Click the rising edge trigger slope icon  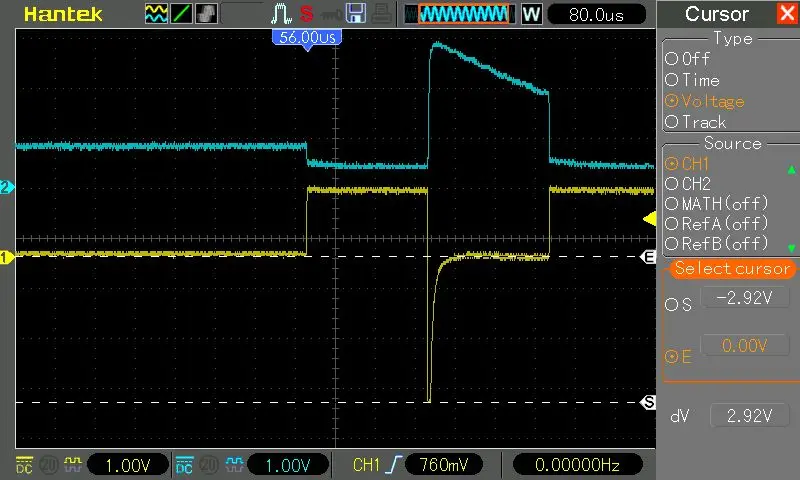394,465
